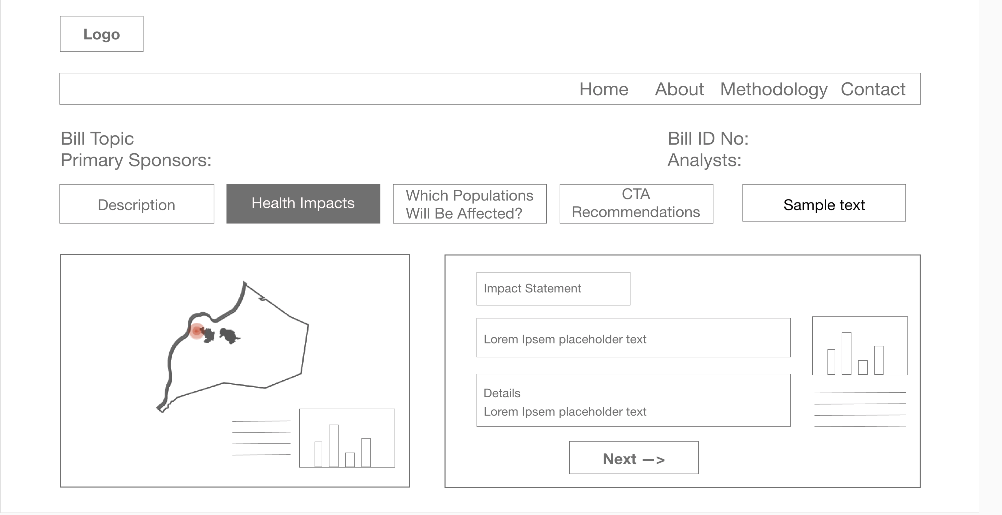Select the bar chart below the map

point(346,438)
